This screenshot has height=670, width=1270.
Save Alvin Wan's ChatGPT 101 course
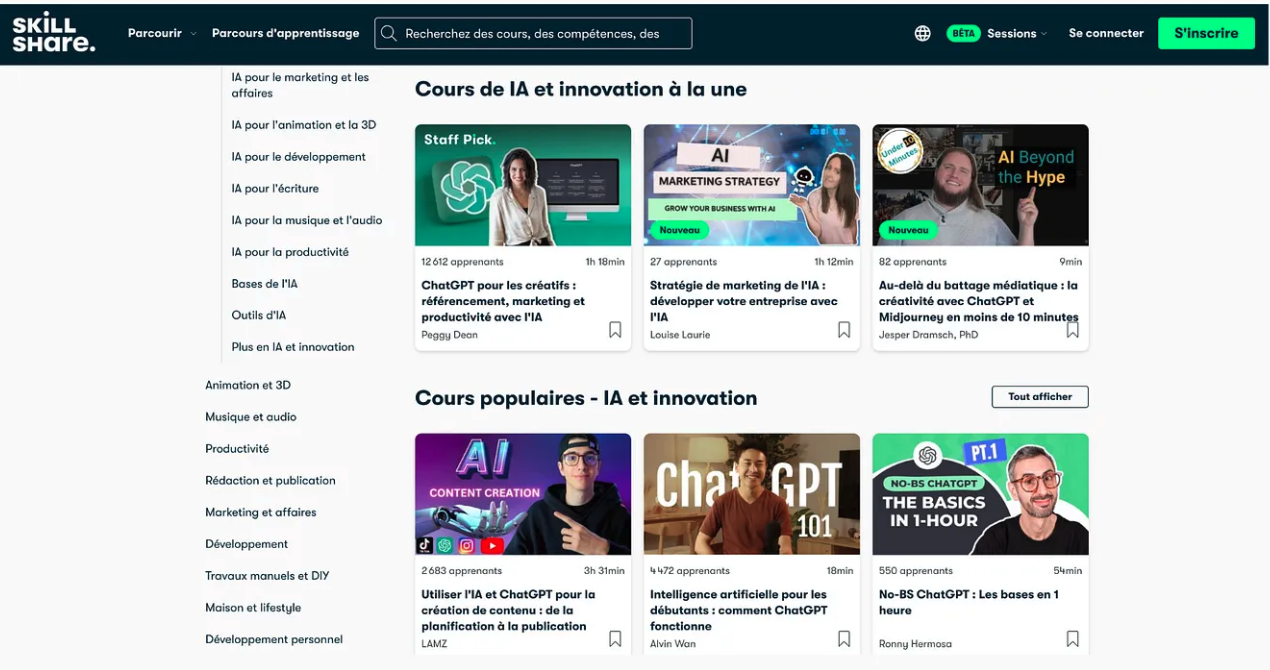[844, 638]
